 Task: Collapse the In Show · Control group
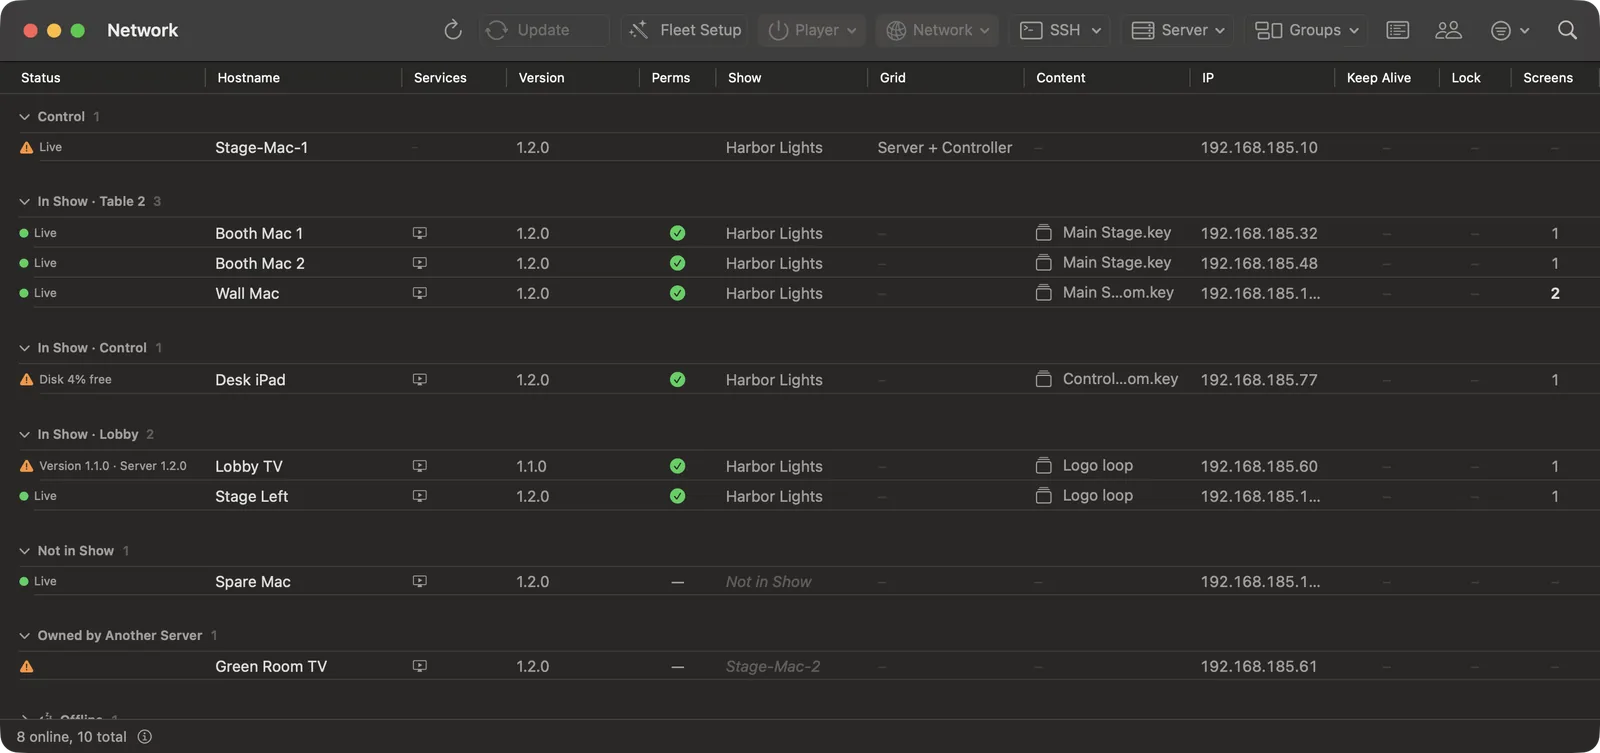tap(24, 348)
